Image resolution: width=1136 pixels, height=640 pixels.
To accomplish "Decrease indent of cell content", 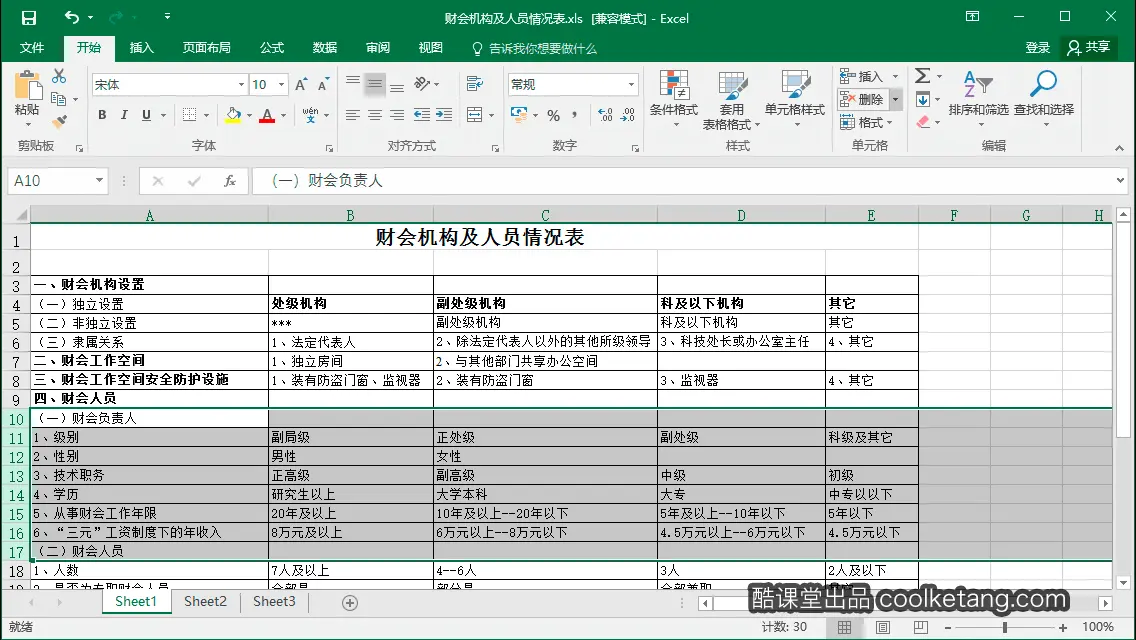I will 422,115.
